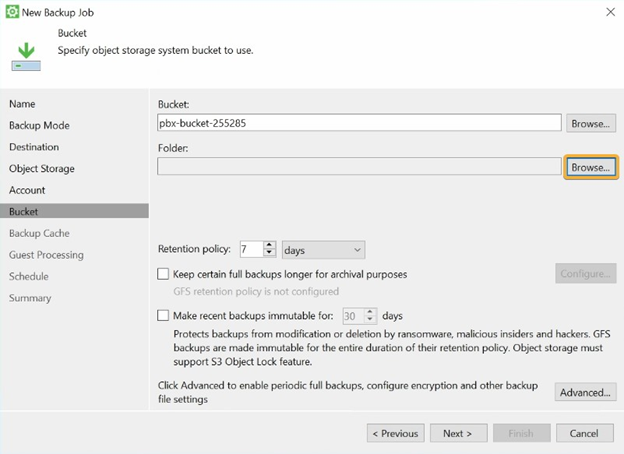This screenshot has width=624, height=454.
Task: Go to the Object Storage wizard step
Action: pyautogui.click(x=42, y=168)
